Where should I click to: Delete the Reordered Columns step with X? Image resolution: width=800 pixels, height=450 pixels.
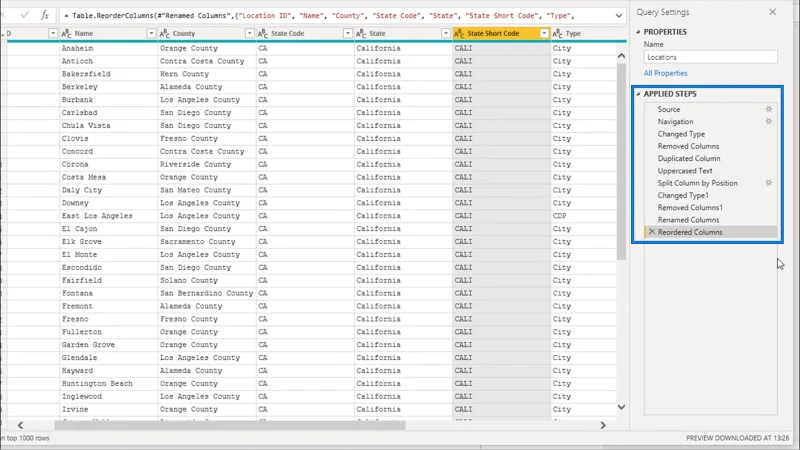652,232
